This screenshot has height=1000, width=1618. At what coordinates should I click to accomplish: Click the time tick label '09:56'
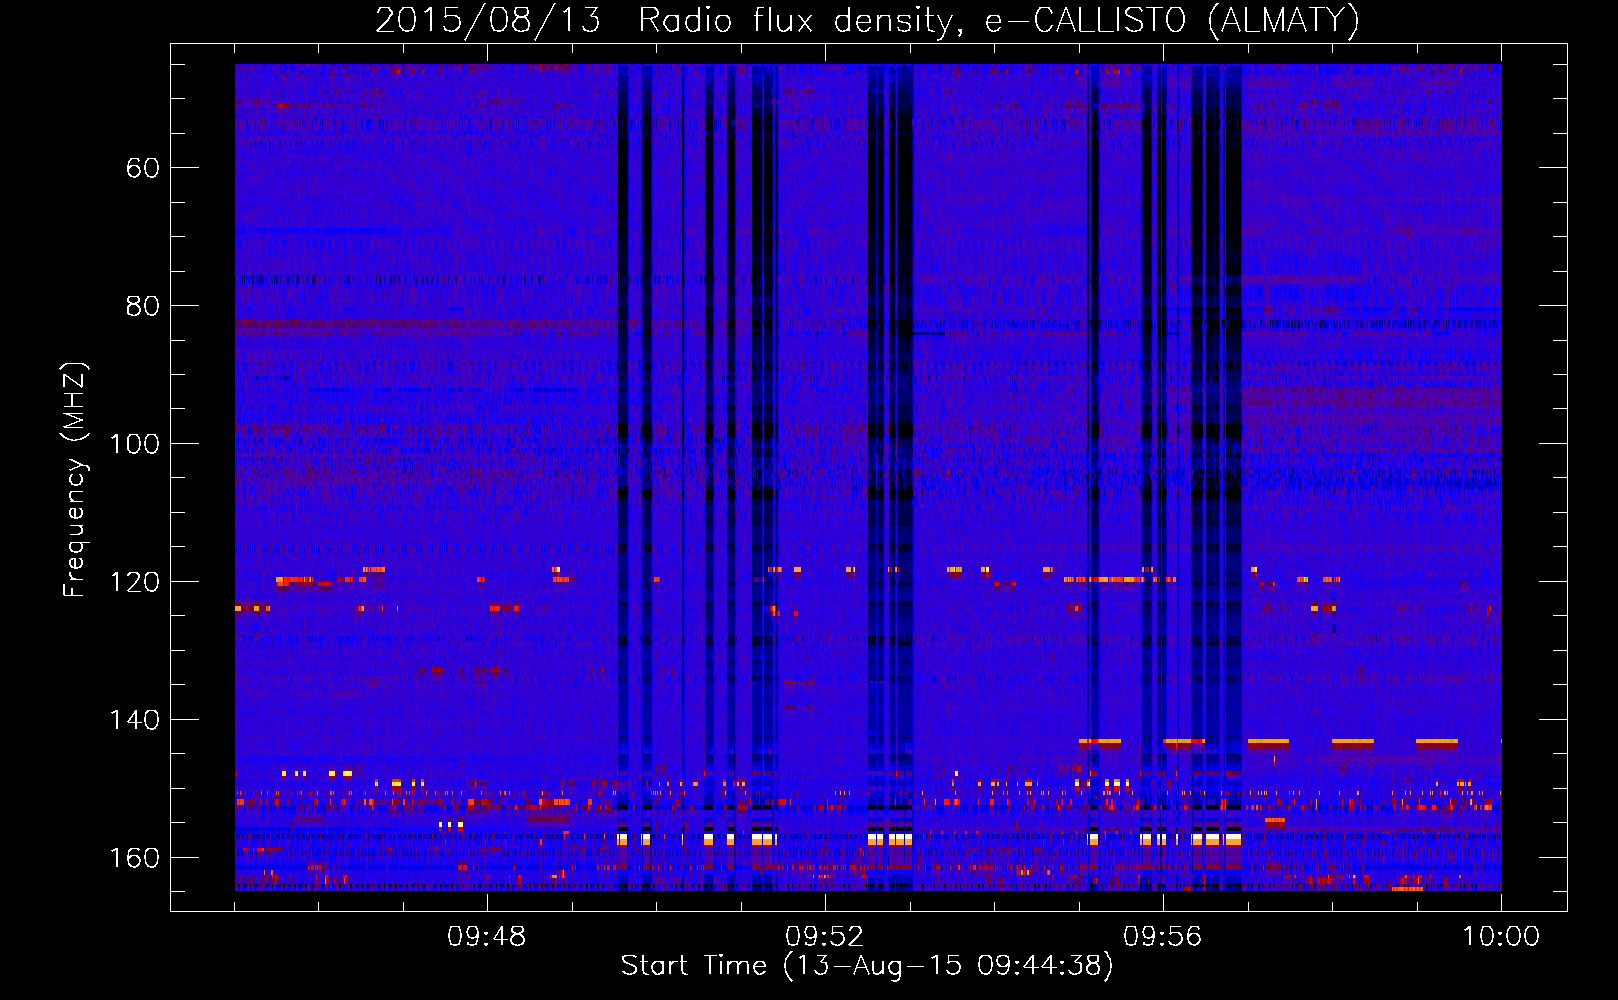[1163, 937]
